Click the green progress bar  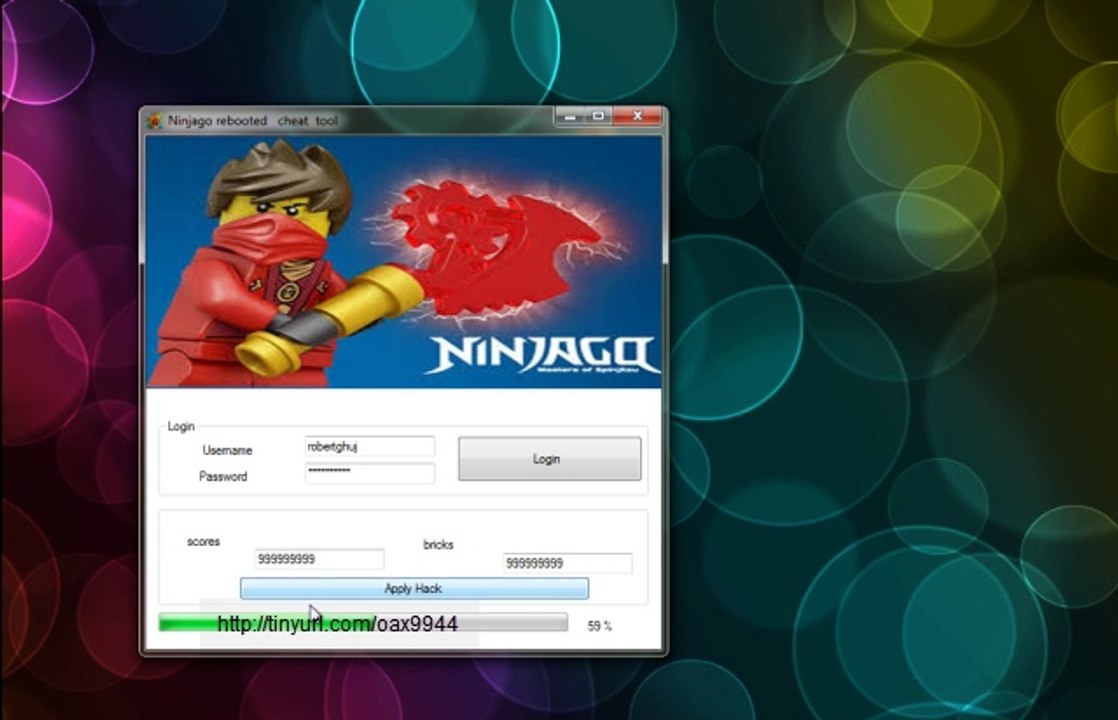point(363,623)
